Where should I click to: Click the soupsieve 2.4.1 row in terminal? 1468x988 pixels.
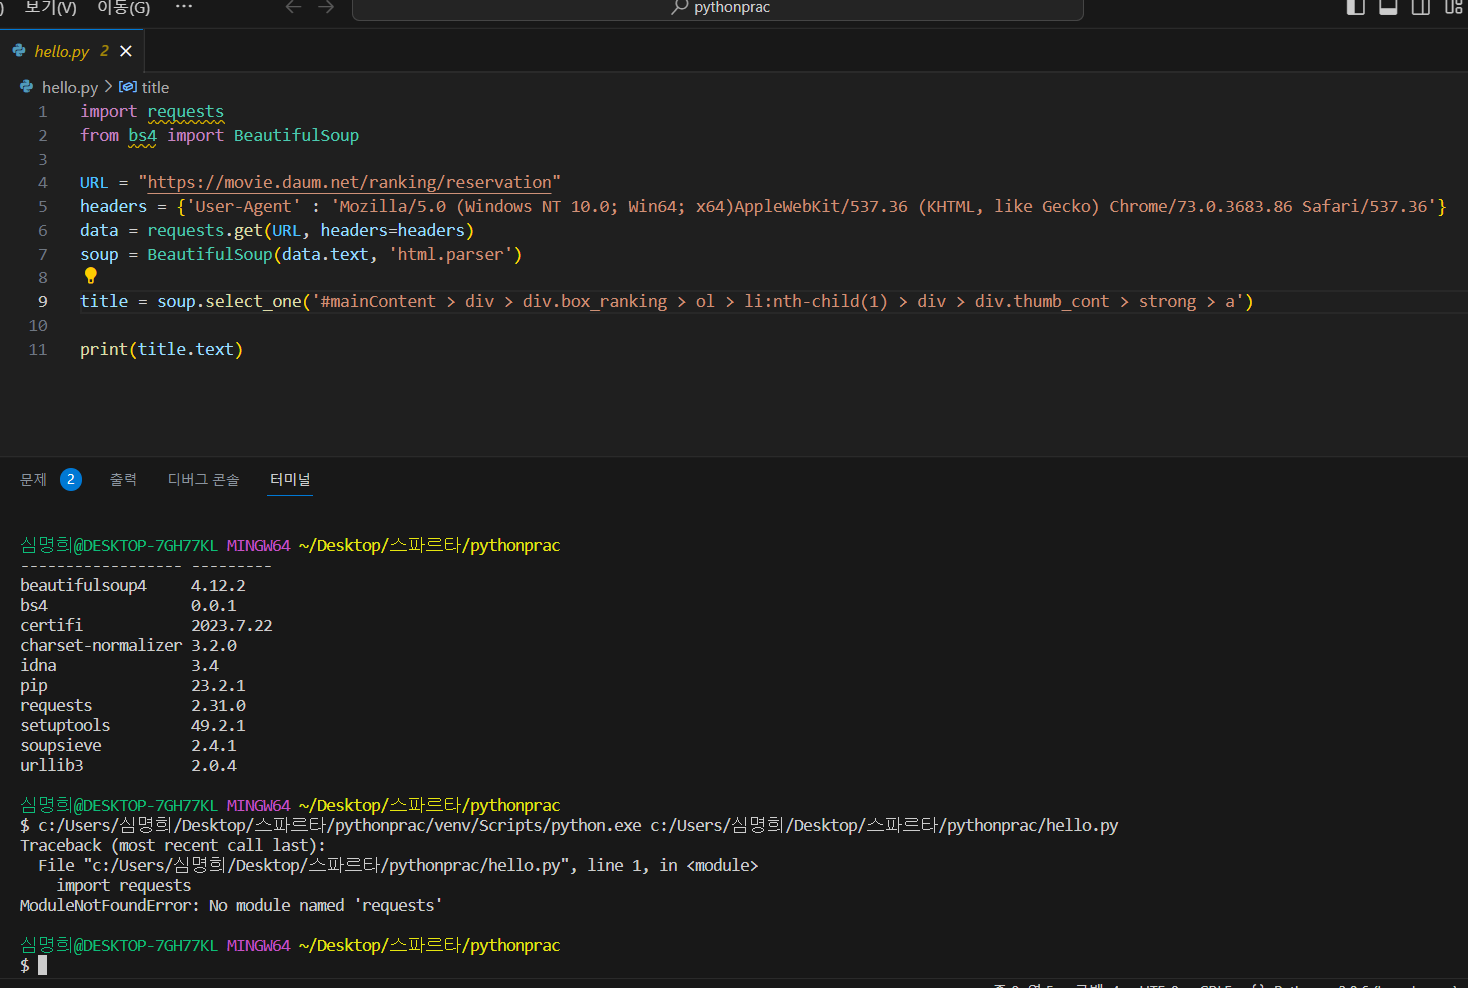pos(128,746)
